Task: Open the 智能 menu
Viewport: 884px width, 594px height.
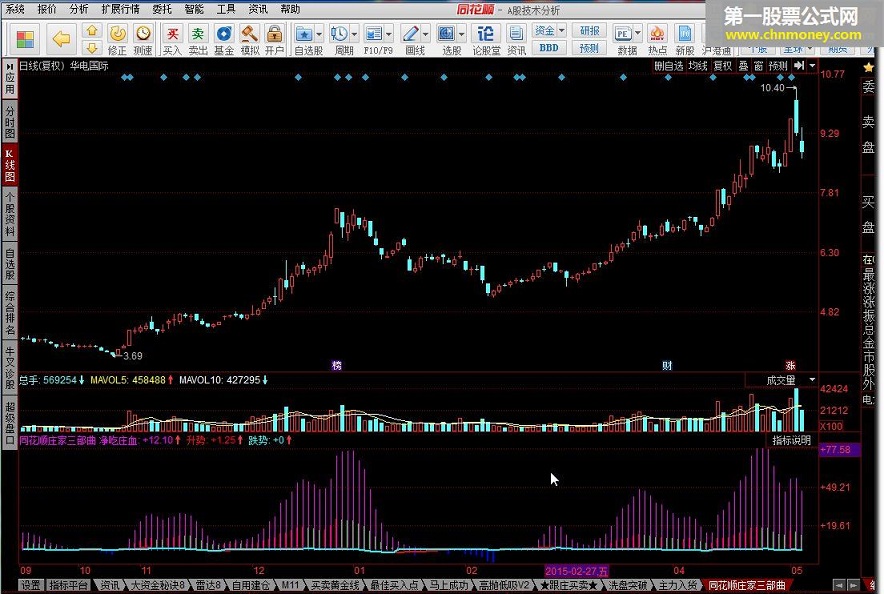Action: 195,9
